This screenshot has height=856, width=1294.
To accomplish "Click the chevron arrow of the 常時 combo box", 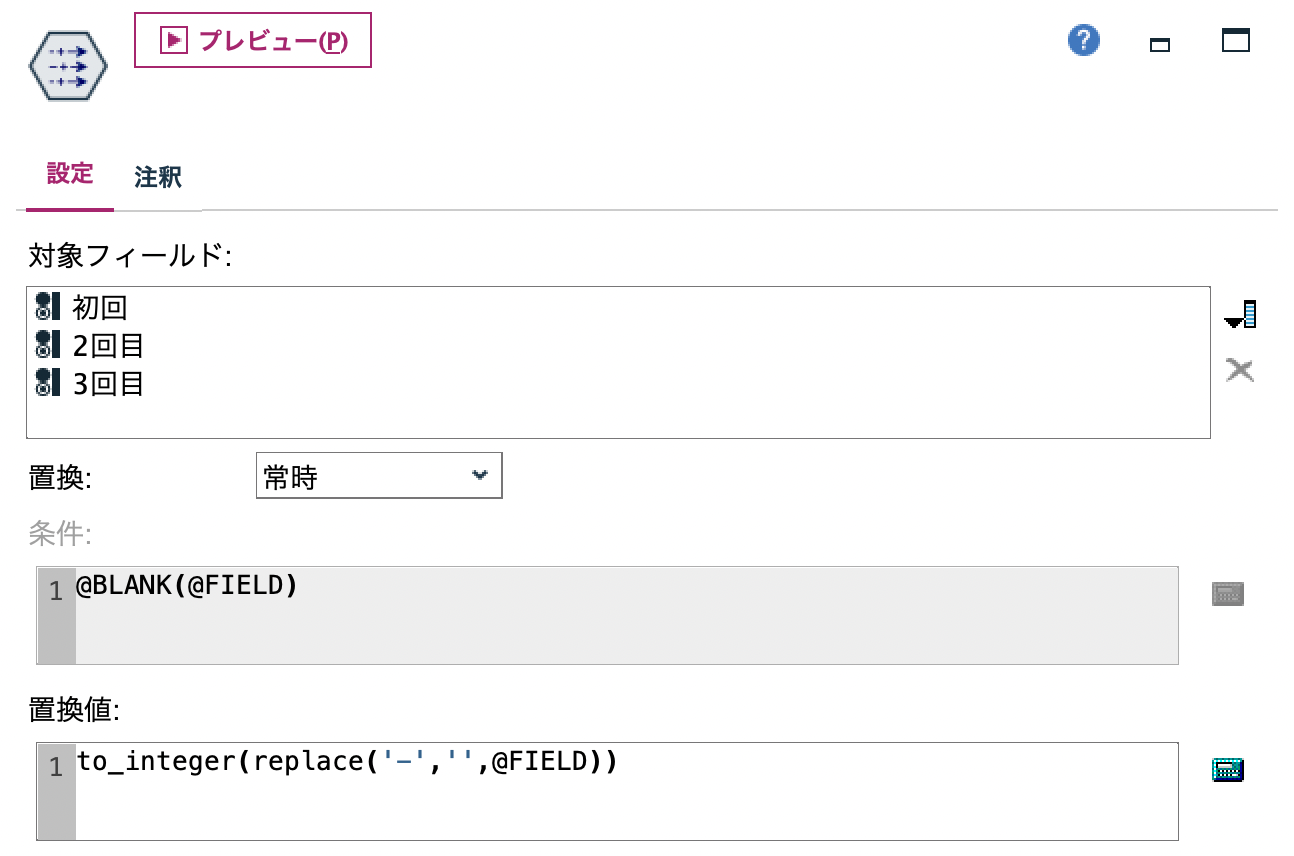I will click(x=480, y=475).
